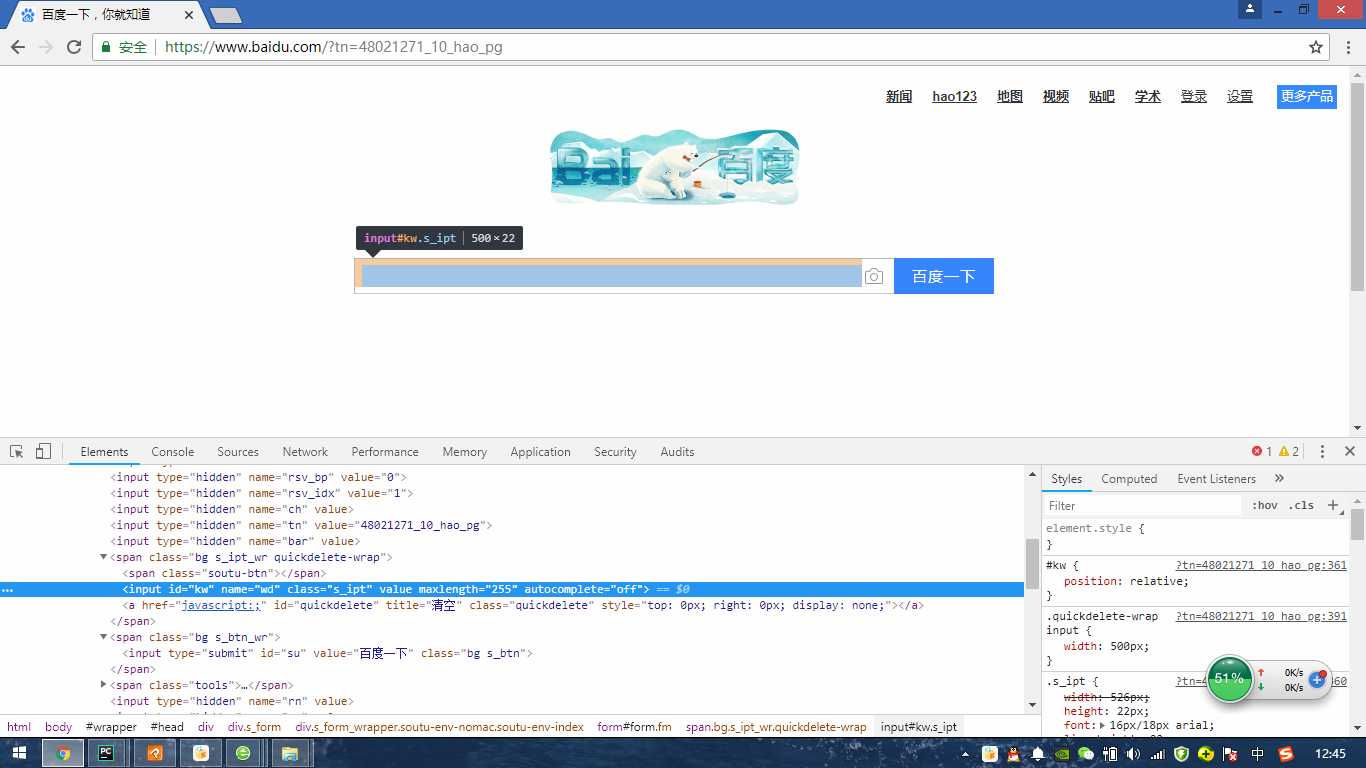Toggle the .cls class editor
This screenshot has height=768, width=1366.
(x=1301, y=506)
